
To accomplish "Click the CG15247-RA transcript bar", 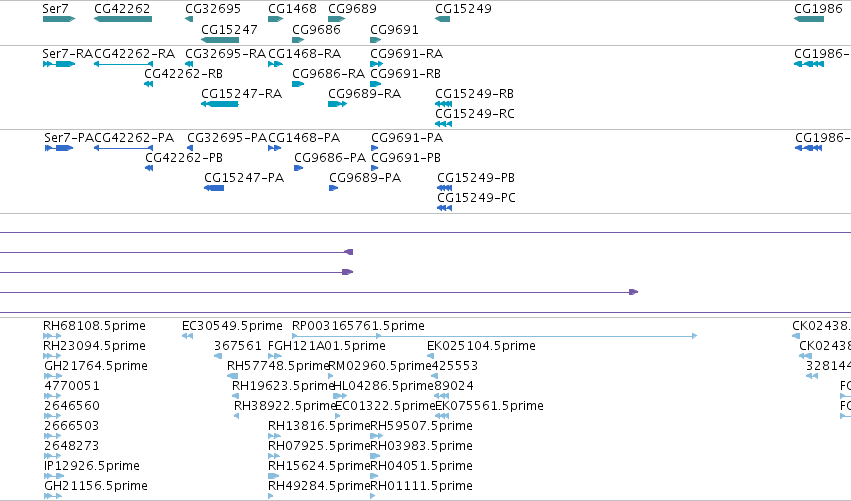I will point(220,104).
